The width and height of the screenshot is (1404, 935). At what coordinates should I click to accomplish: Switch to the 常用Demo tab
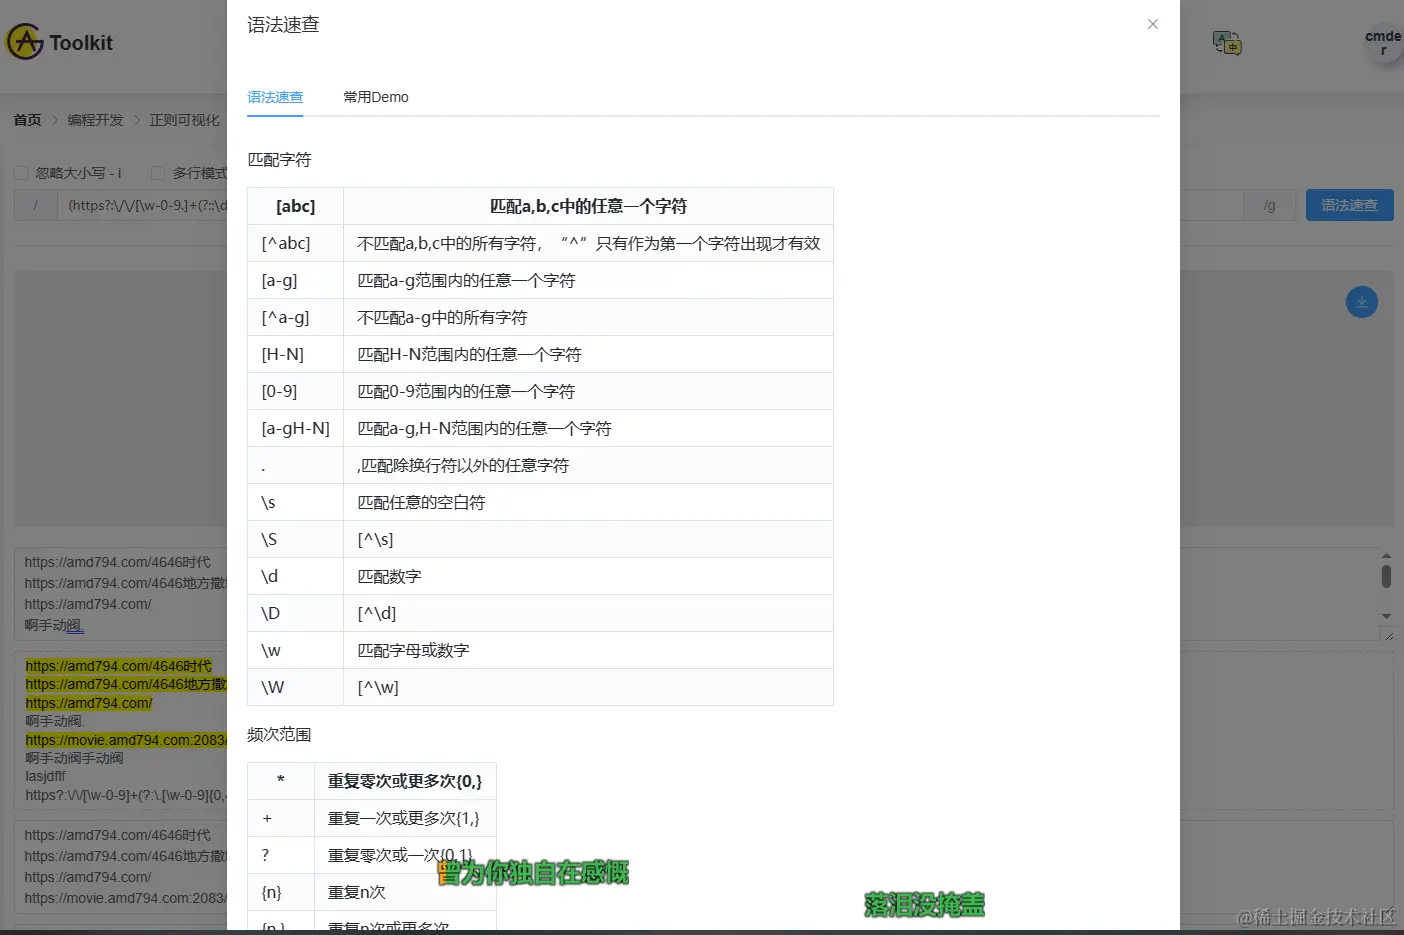376,97
